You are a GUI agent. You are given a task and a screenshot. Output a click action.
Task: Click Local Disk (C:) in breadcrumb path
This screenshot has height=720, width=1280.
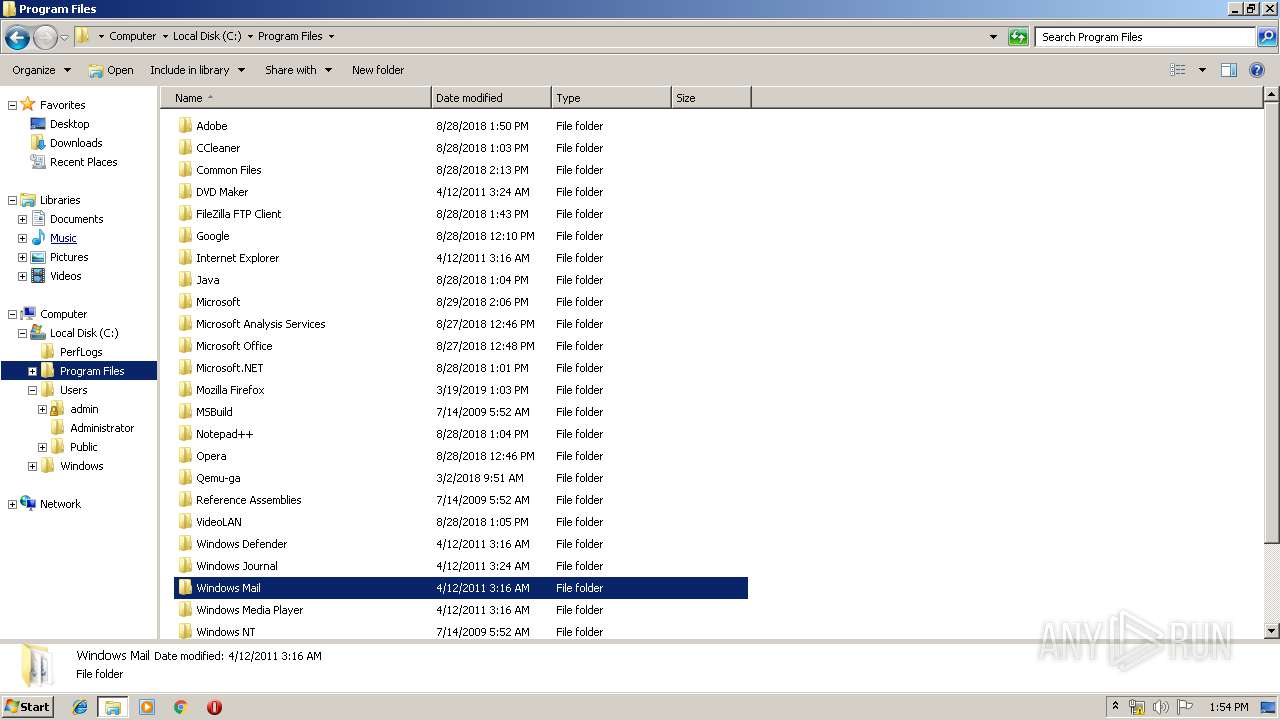tap(207, 36)
